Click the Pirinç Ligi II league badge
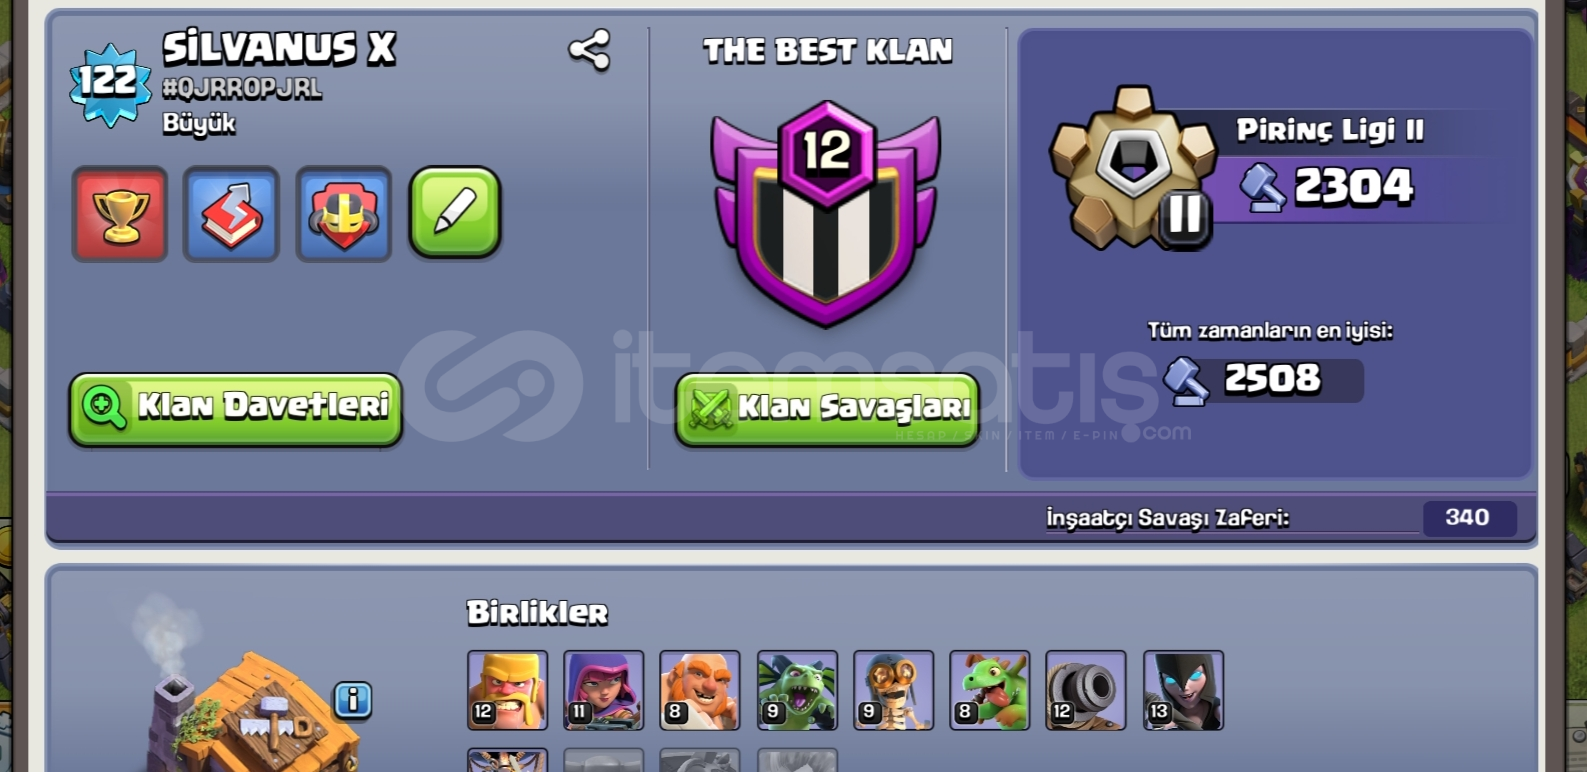The width and height of the screenshot is (1587, 772). 1133,168
